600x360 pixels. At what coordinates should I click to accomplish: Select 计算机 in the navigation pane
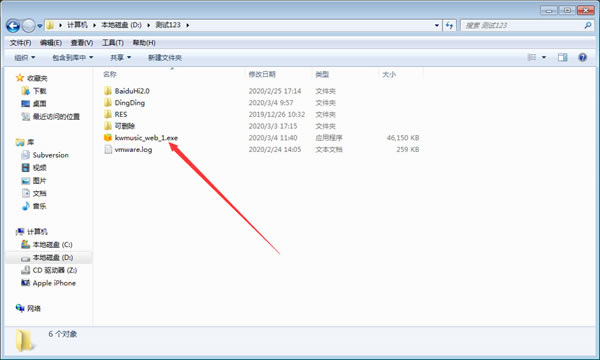[37, 232]
